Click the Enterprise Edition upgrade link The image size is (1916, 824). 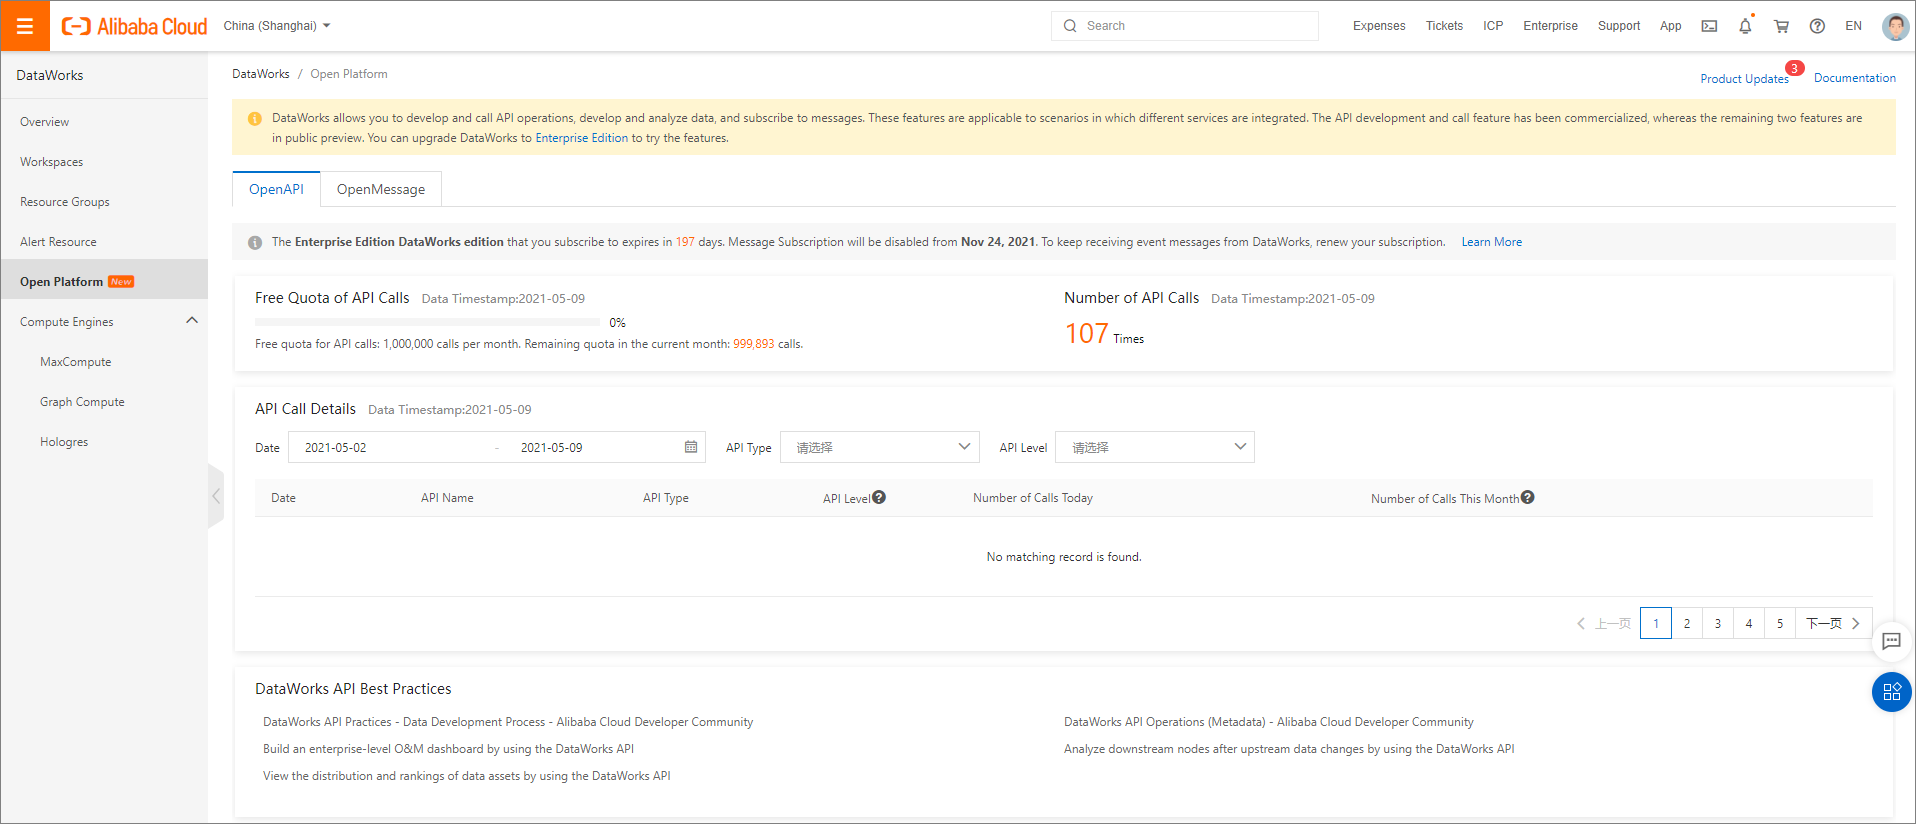click(x=581, y=138)
